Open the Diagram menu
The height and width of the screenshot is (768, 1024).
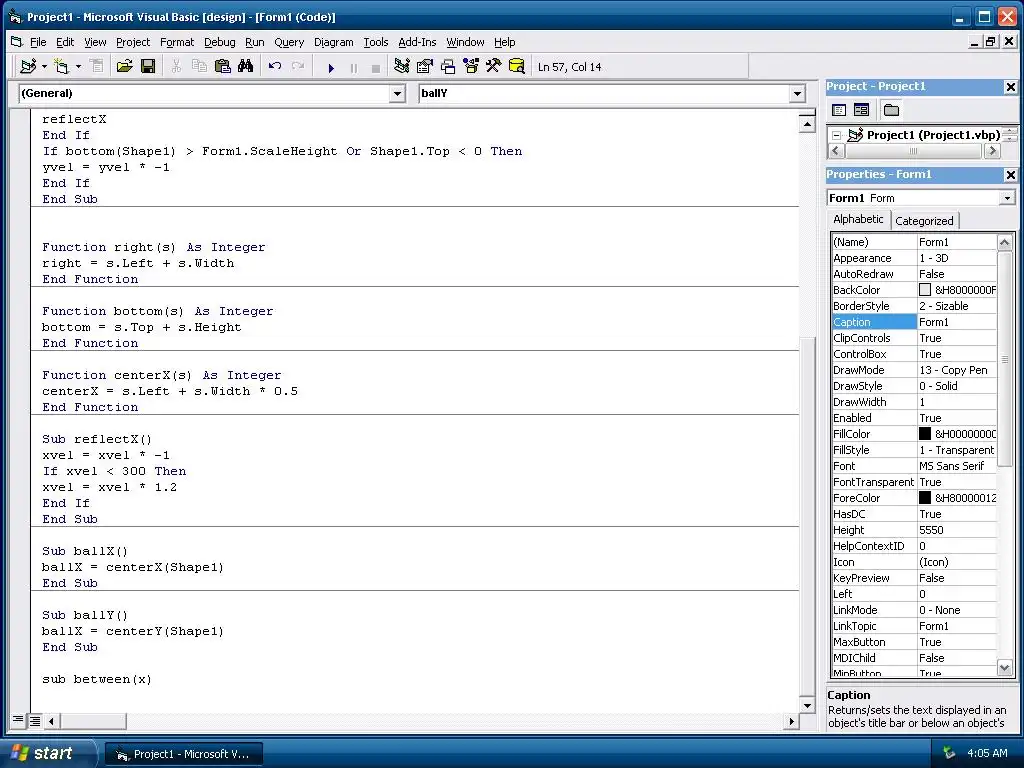click(x=333, y=42)
